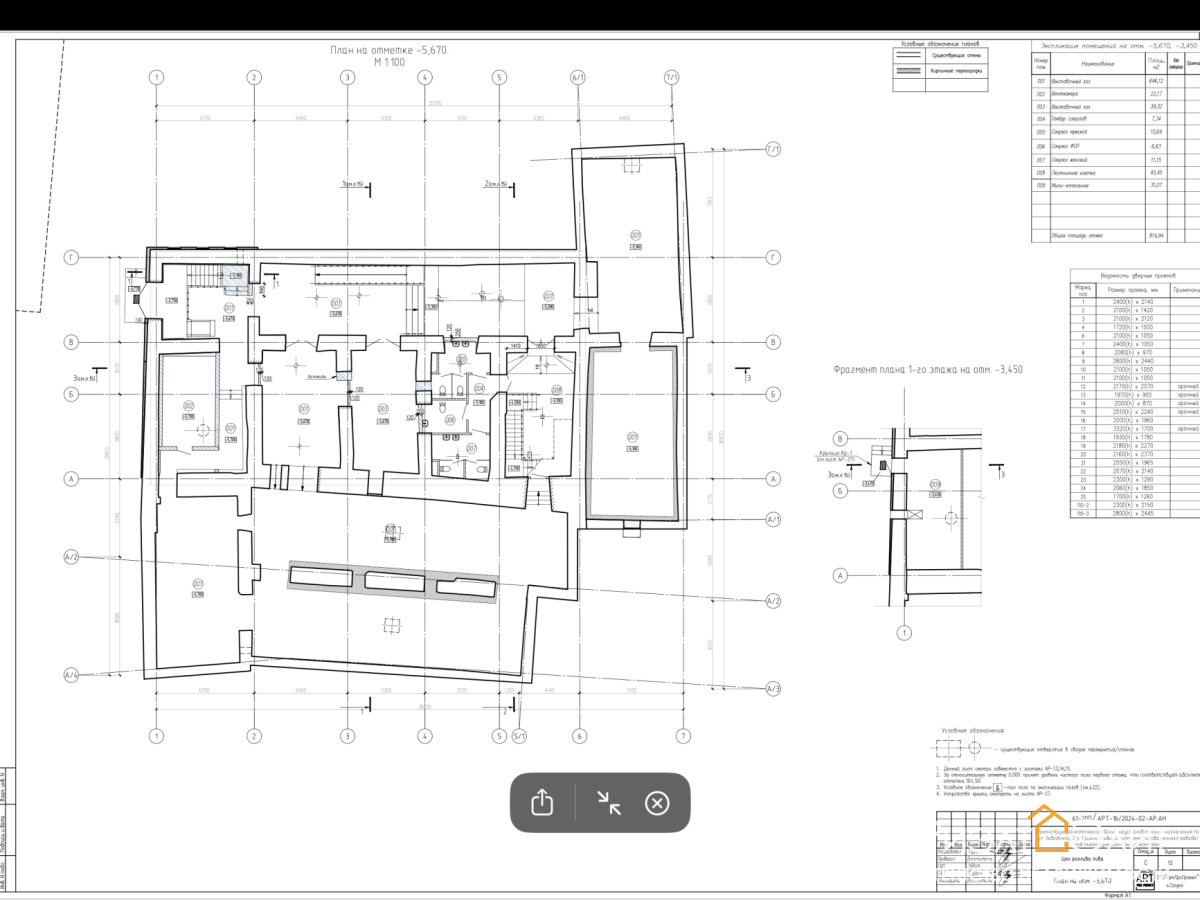1200x900 pixels.
Task: Click the door size "2510(h) x 2240"
Action: [1133, 412]
